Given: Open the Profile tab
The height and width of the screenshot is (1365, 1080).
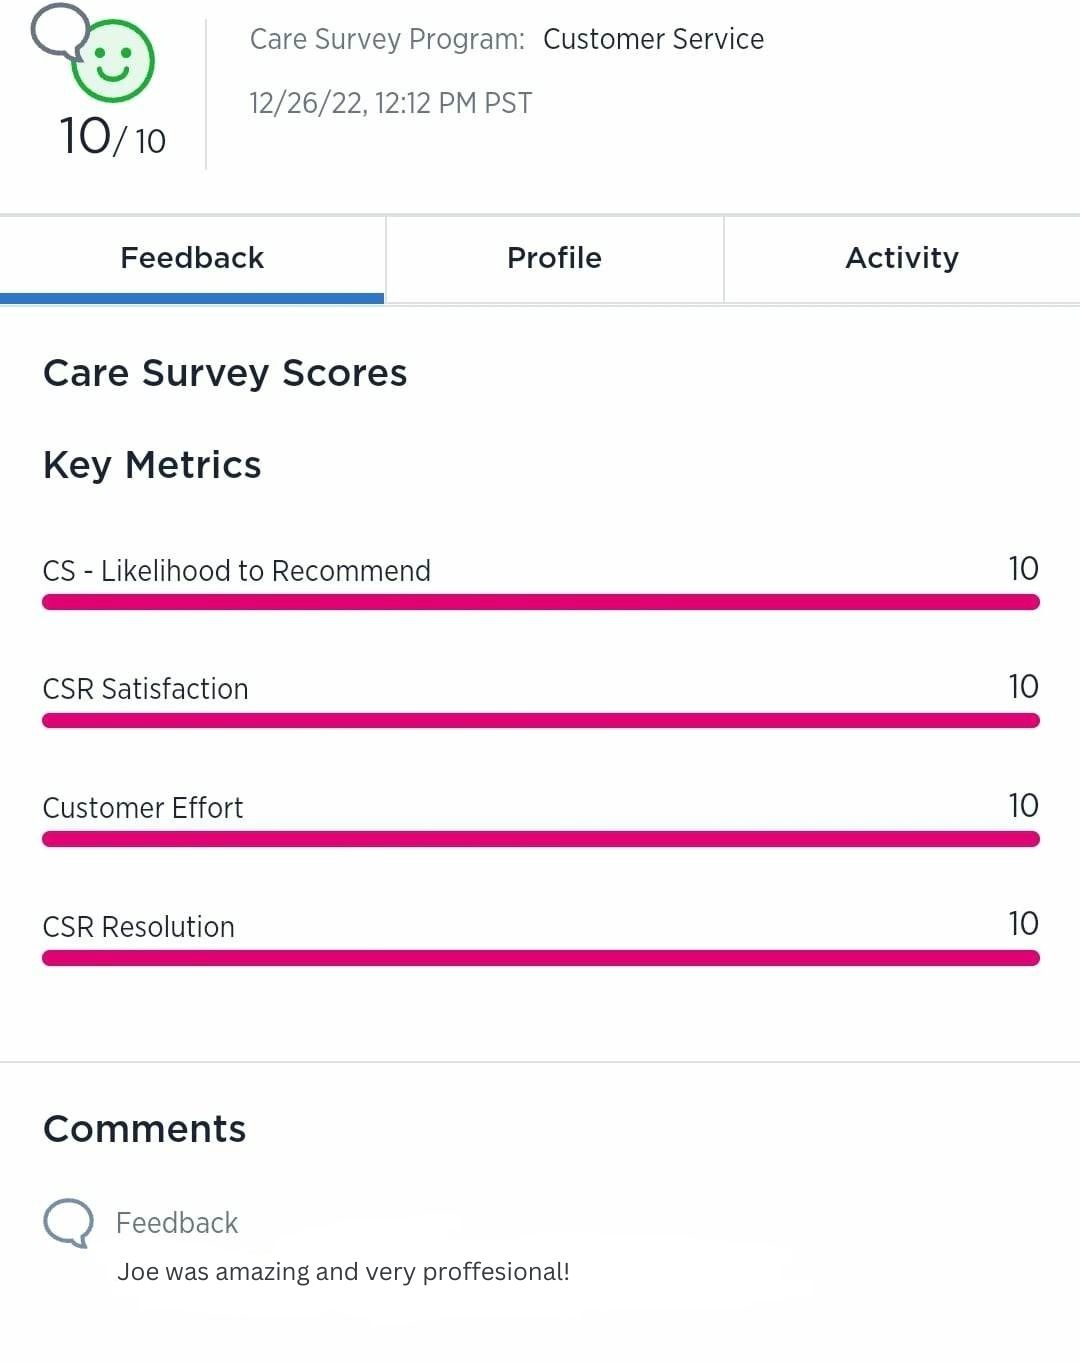Looking at the screenshot, I should pyautogui.click(x=554, y=258).
